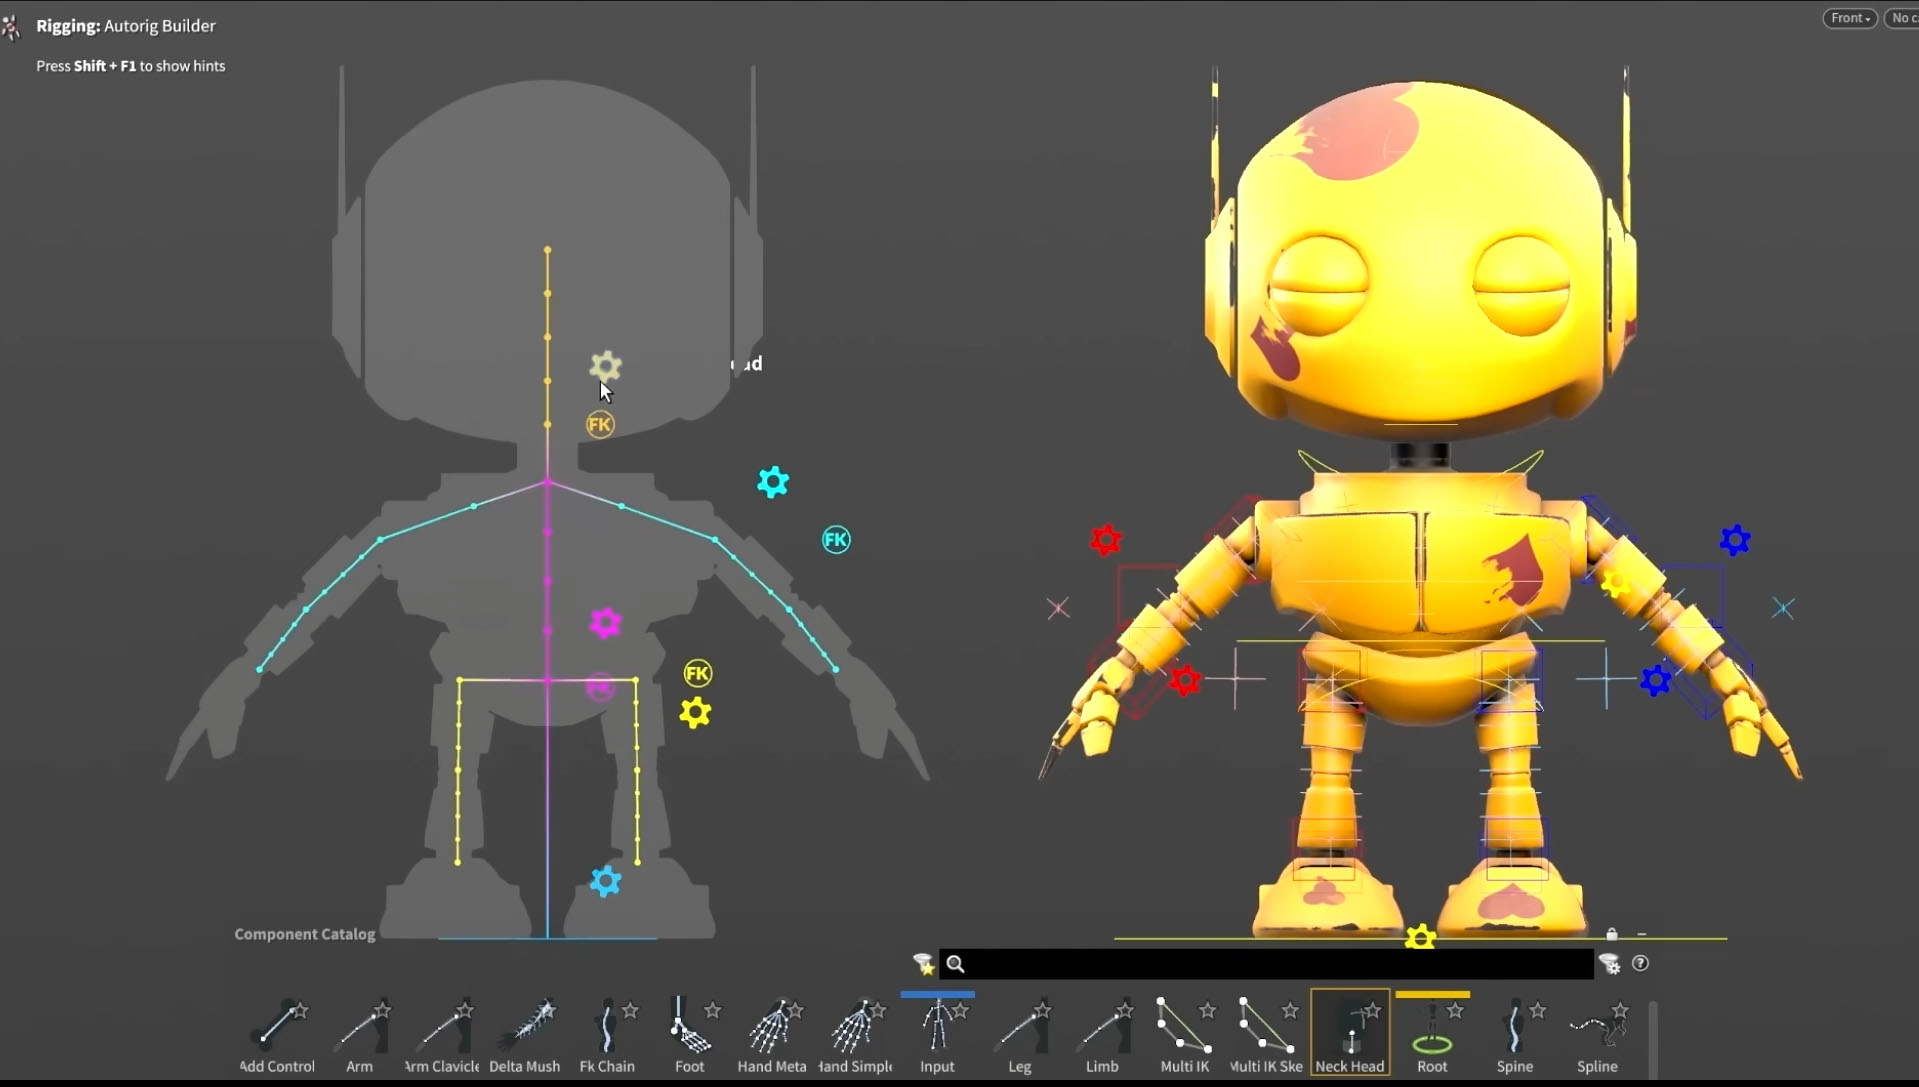Toggle the cyan FK badge for arms
The height and width of the screenshot is (1087, 1919).
coord(836,540)
